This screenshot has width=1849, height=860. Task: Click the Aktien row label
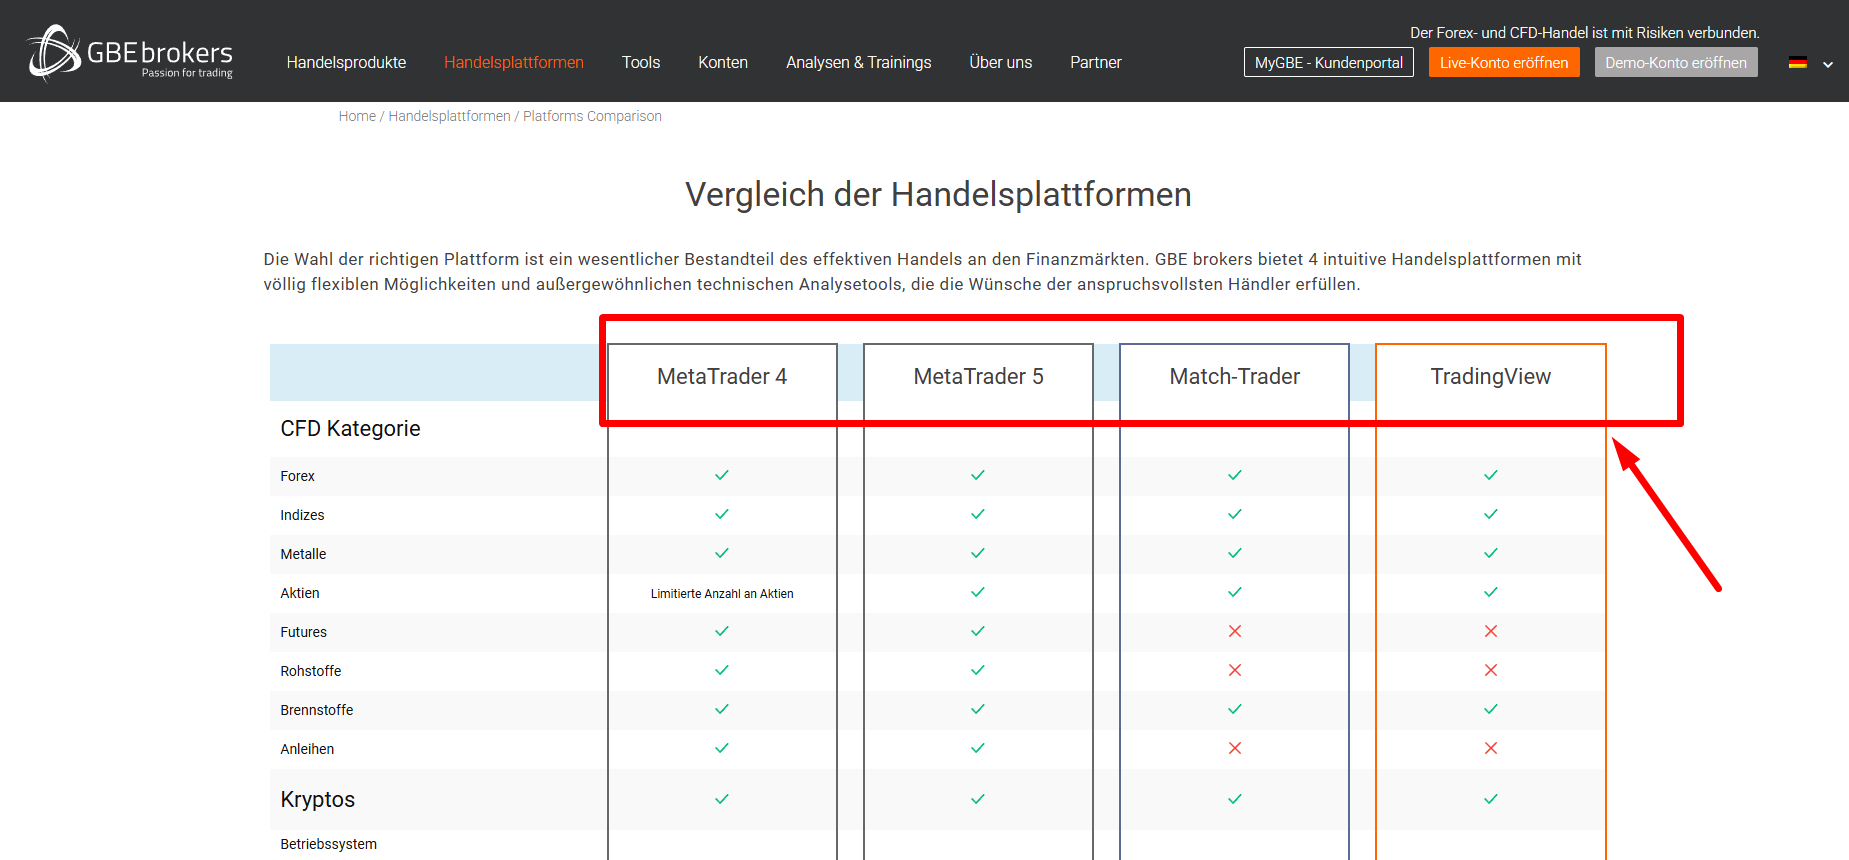point(300,593)
